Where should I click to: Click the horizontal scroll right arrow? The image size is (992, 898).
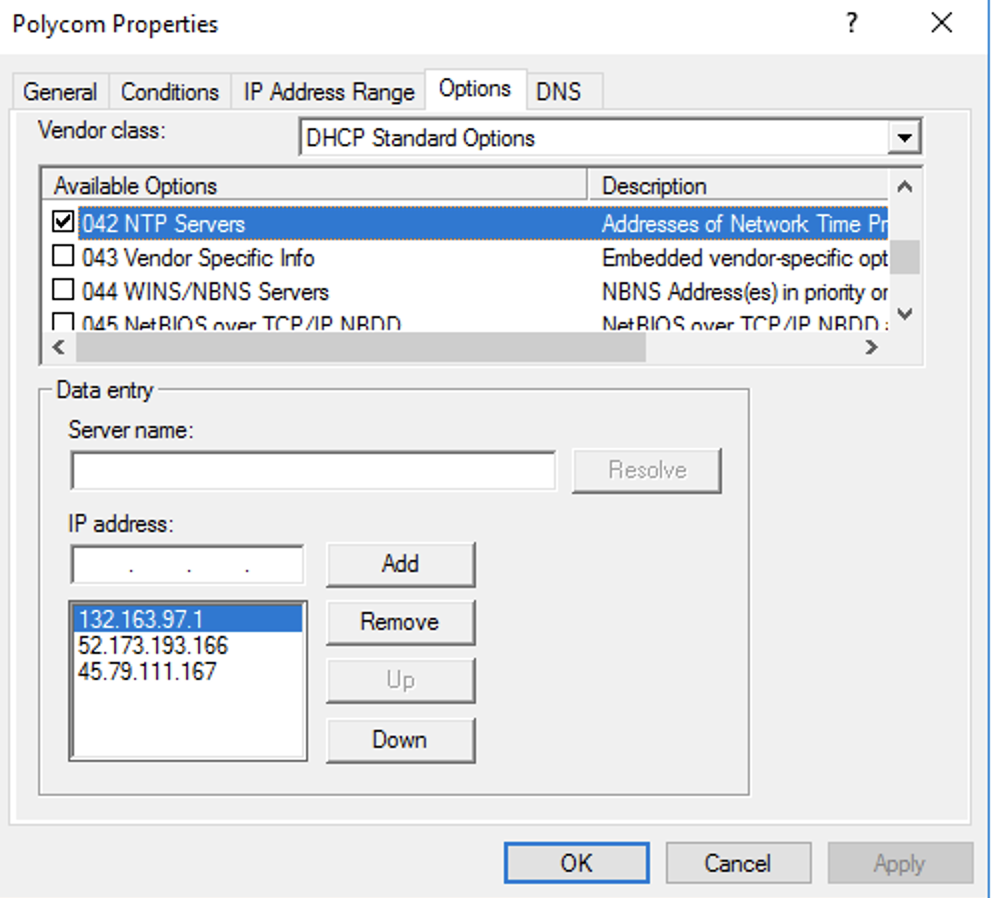(871, 347)
